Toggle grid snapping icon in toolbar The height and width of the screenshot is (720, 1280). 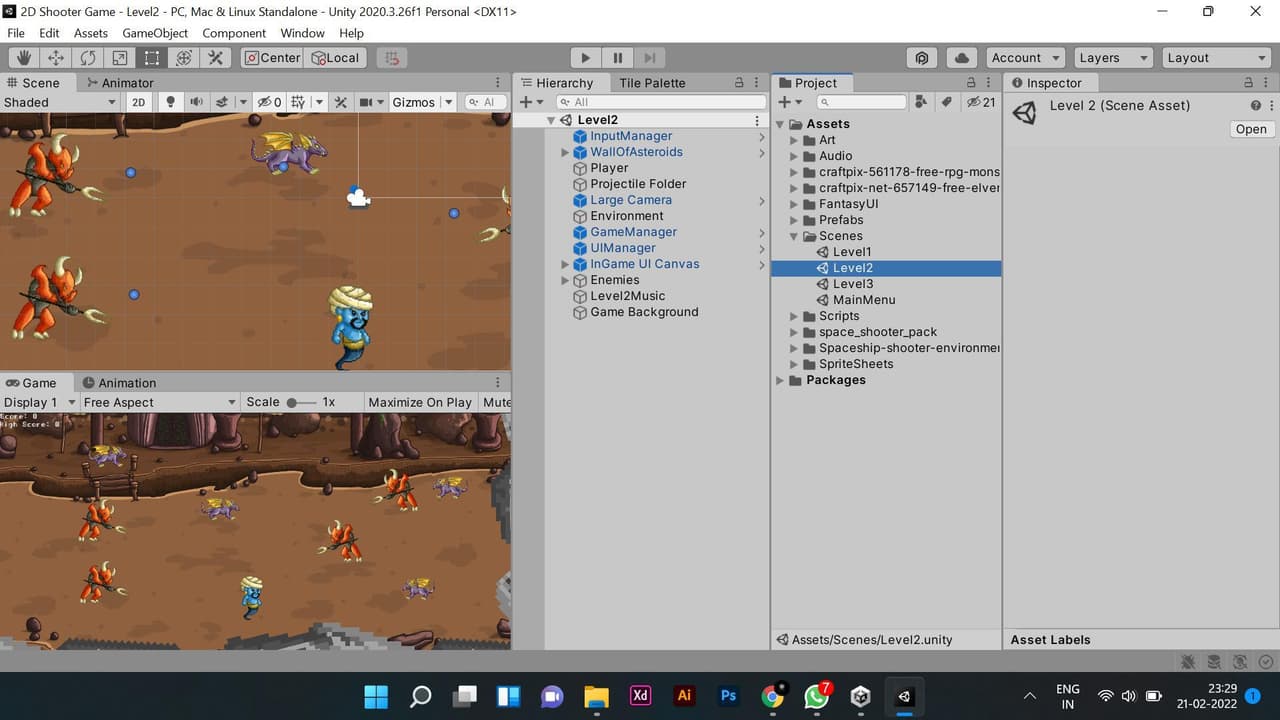(x=392, y=58)
